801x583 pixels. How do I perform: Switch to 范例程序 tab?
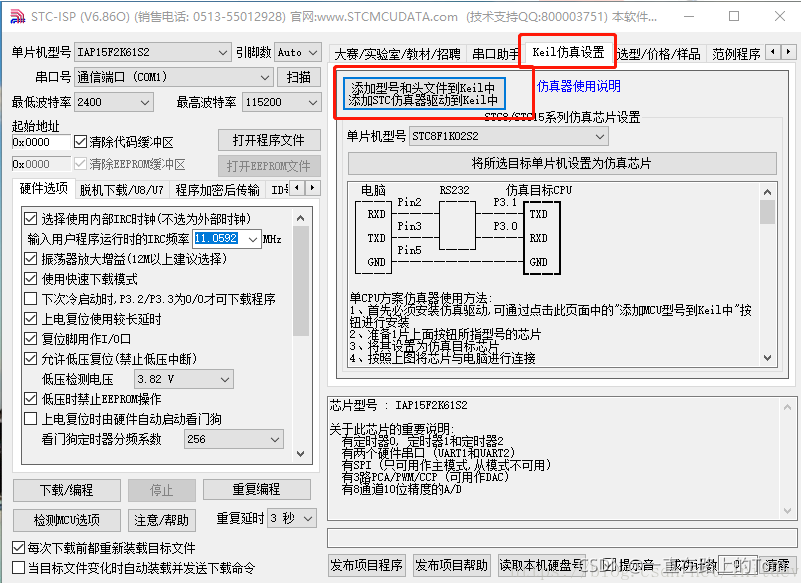coord(736,54)
